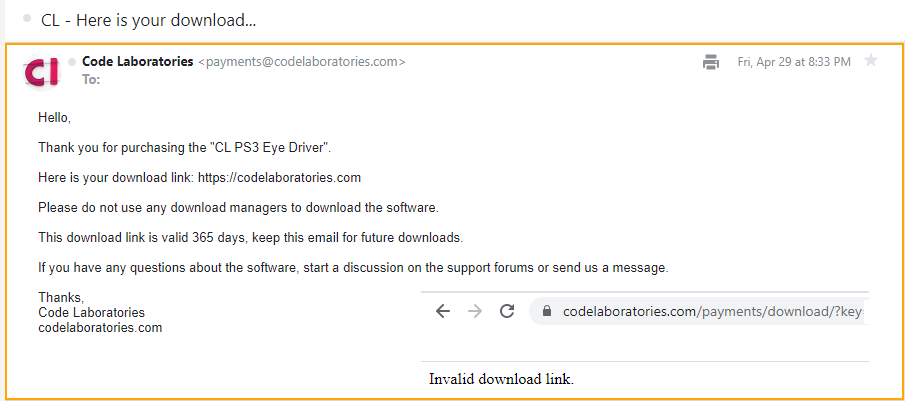The image size is (905, 401).
Task: Select the codelaboratories.com/payments/download address bar
Action: pyautogui.click(x=699, y=312)
